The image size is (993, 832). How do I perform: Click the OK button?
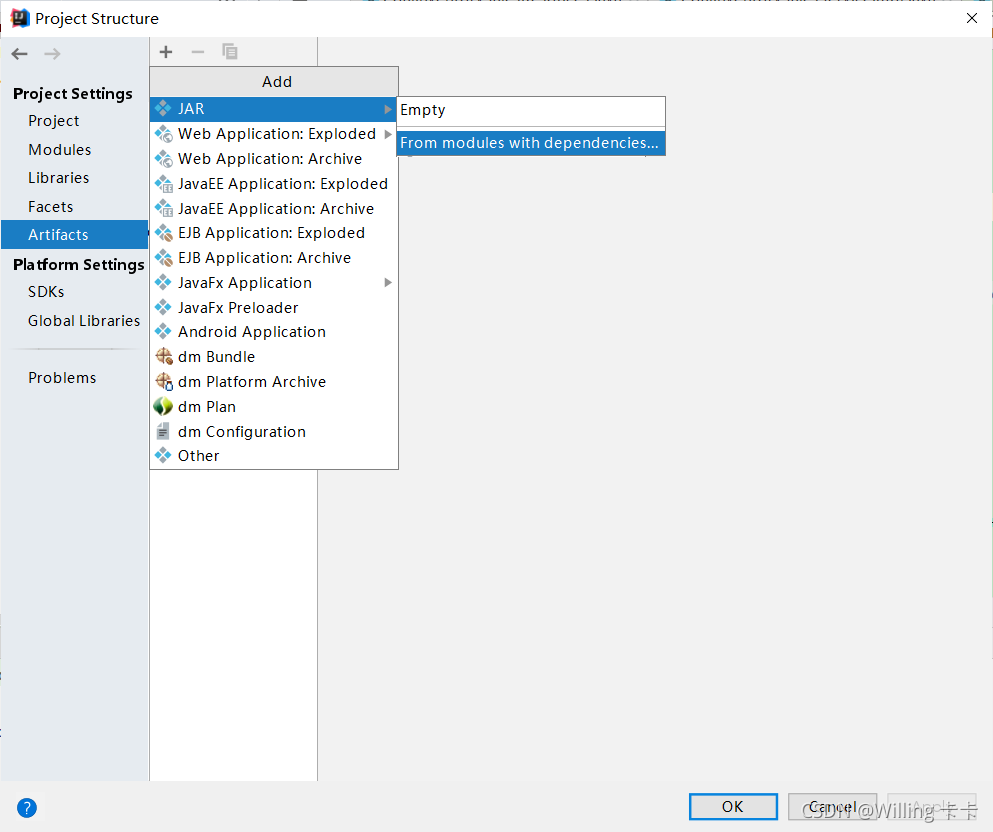point(733,807)
